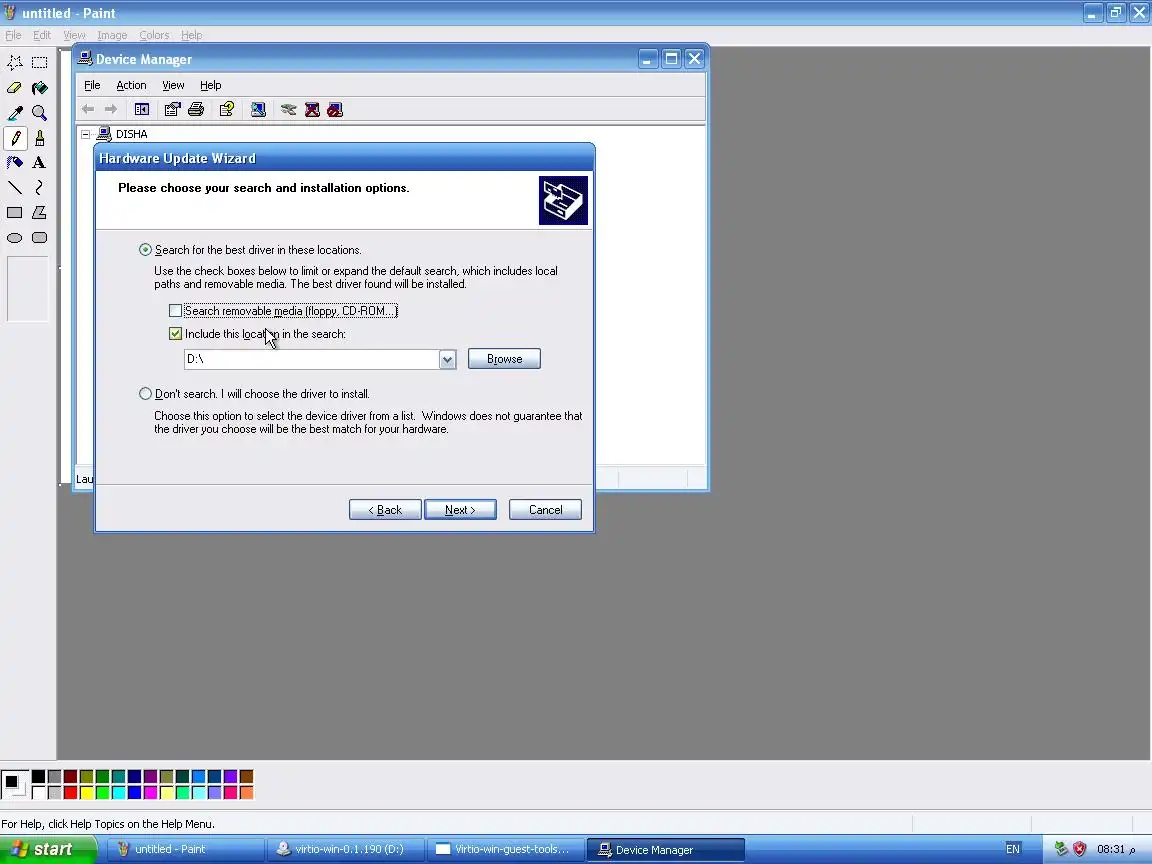1152x864 pixels.
Task: Pick the Polygon shape tool
Action: coord(40,212)
